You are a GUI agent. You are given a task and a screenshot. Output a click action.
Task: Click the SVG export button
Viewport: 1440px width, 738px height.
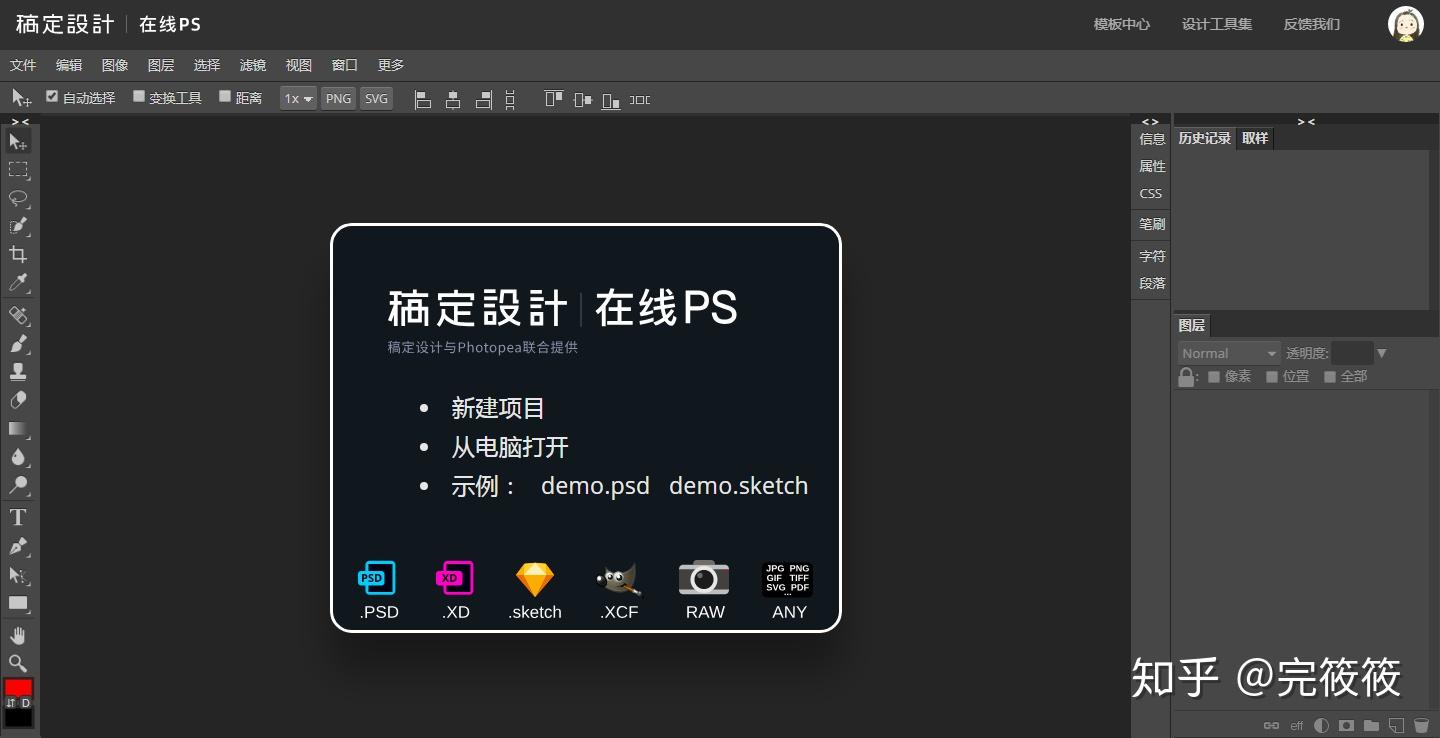pyautogui.click(x=376, y=98)
